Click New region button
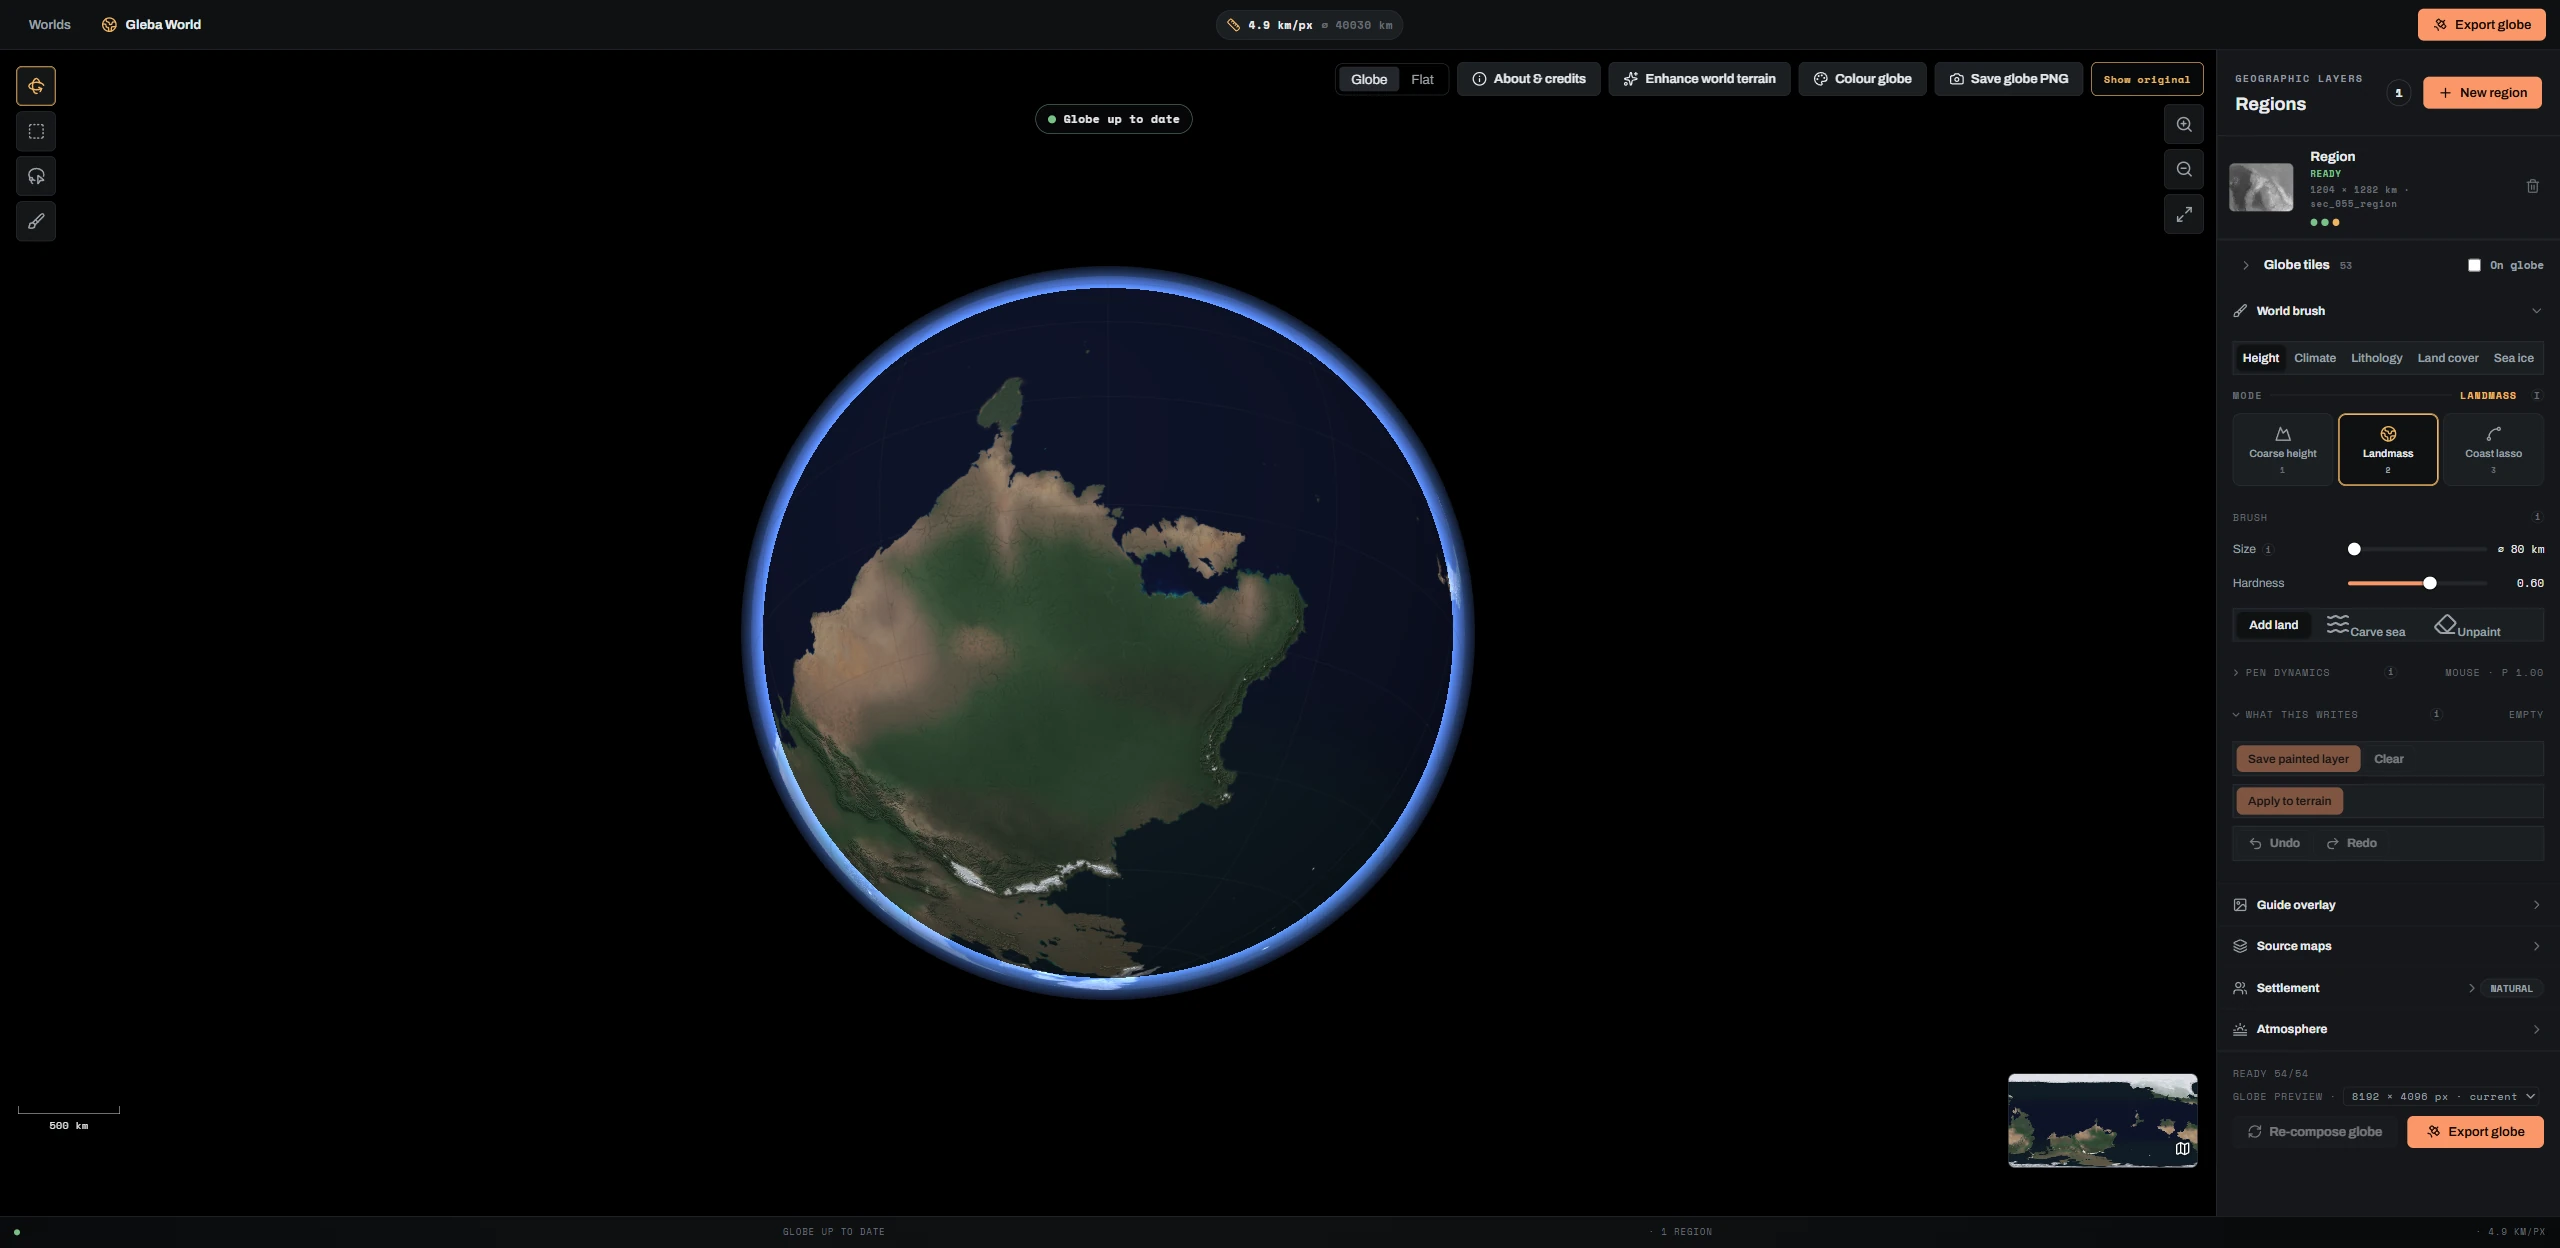The height and width of the screenshot is (1248, 2560). click(2482, 93)
